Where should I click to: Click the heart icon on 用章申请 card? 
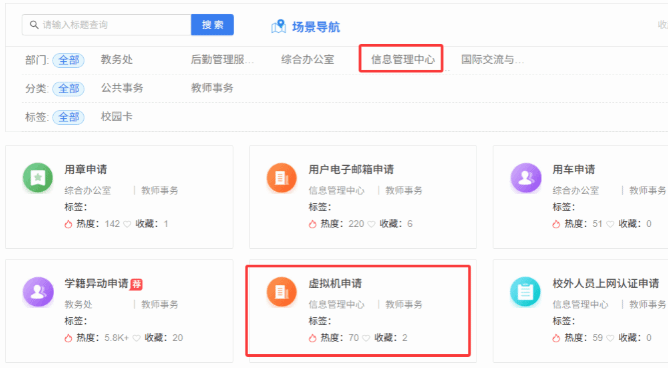pyautogui.click(x=127, y=224)
